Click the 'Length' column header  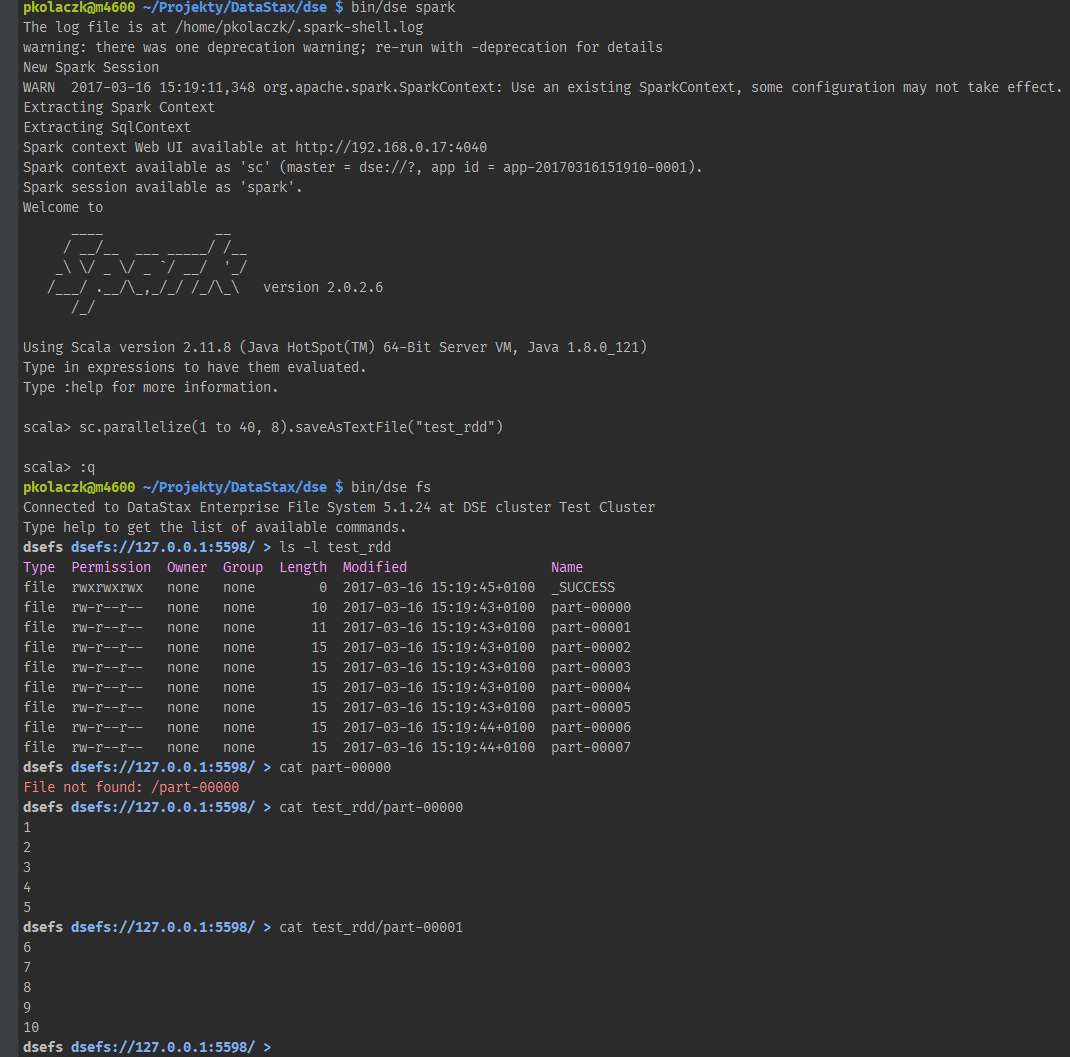point(303,567)
